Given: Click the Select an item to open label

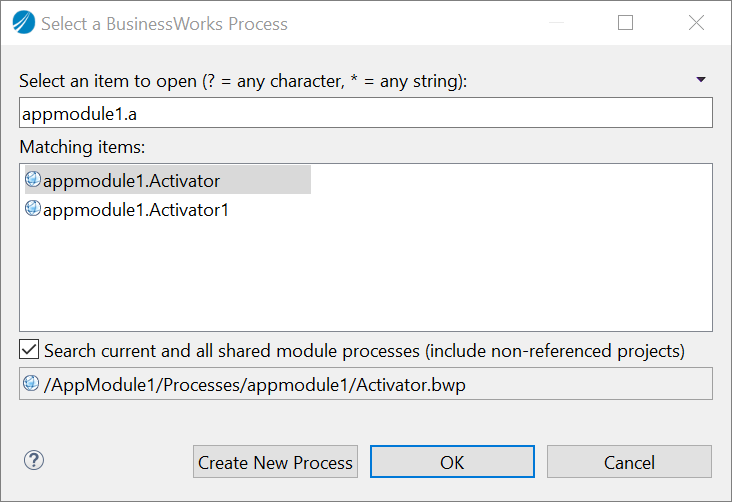Looking at the screenshot, I should [x=243, y=80].
